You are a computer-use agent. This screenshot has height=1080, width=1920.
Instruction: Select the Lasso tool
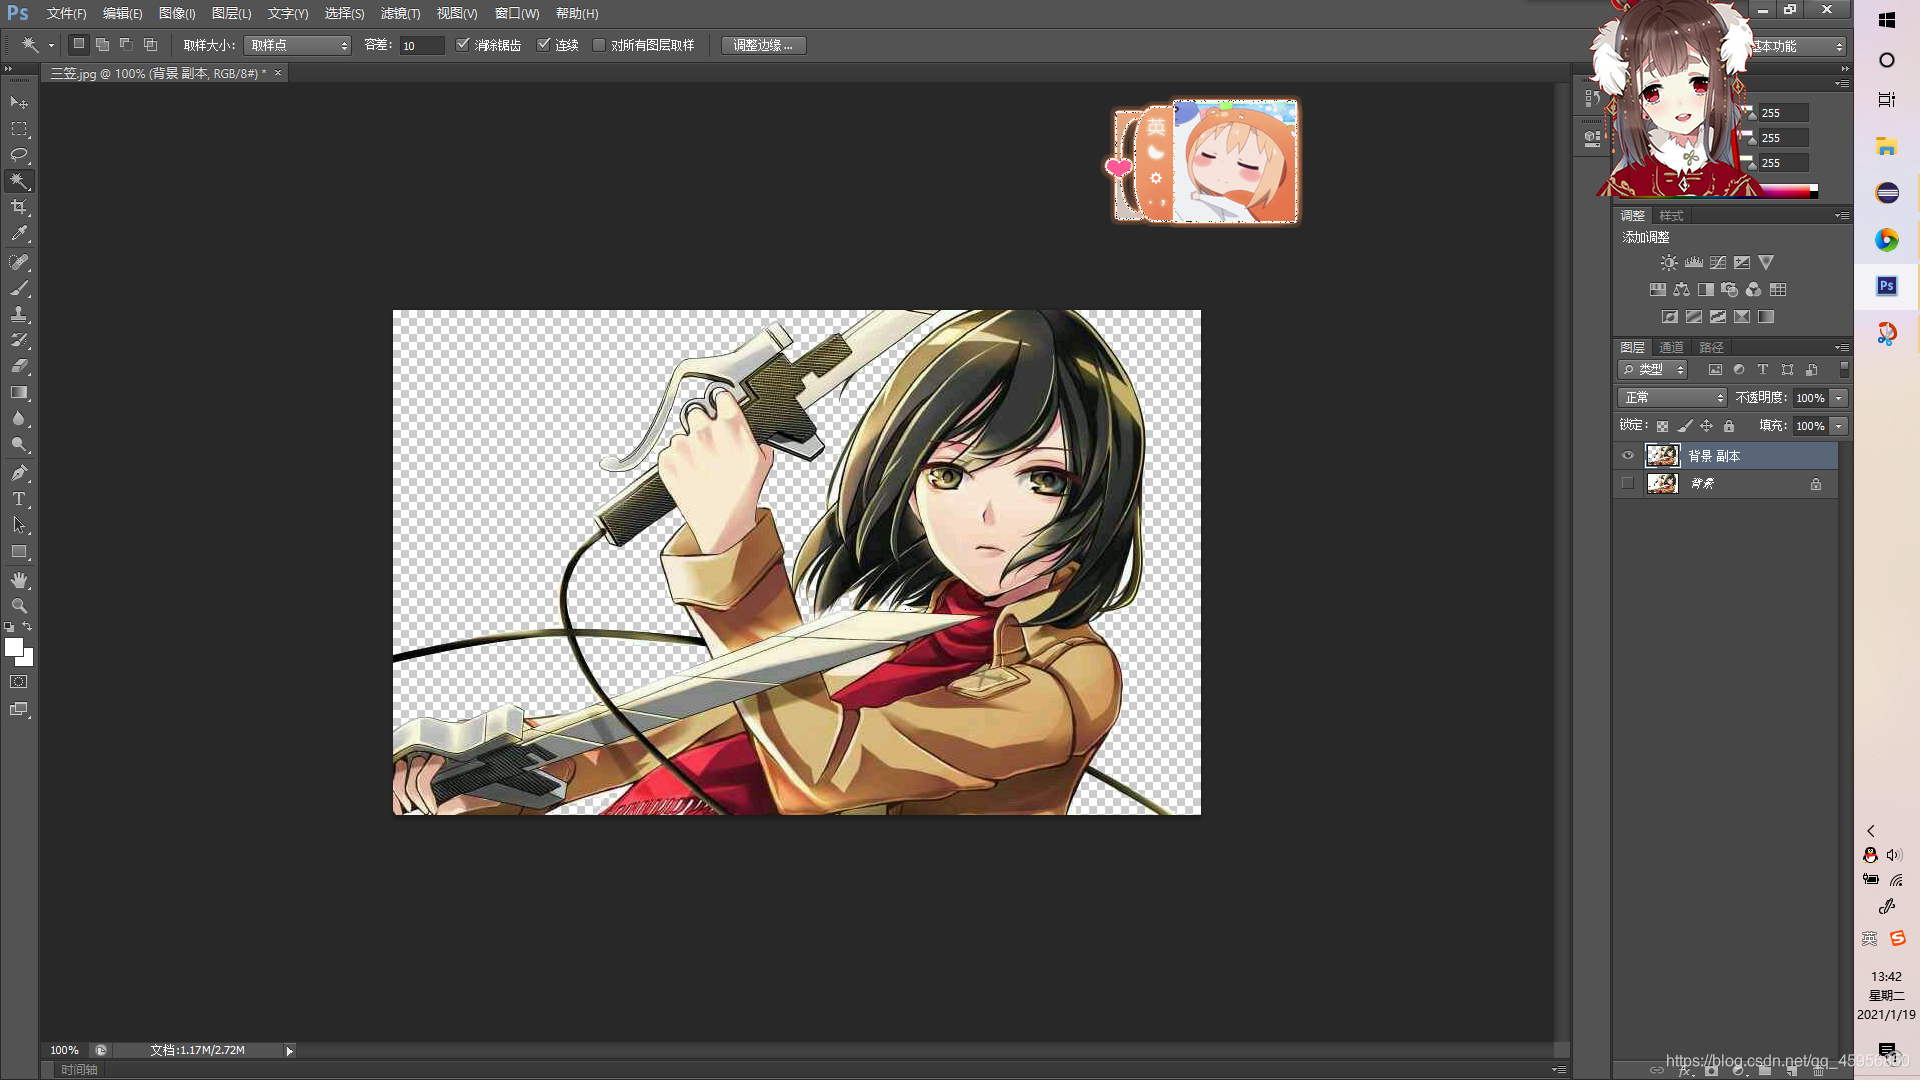[19, 155]
